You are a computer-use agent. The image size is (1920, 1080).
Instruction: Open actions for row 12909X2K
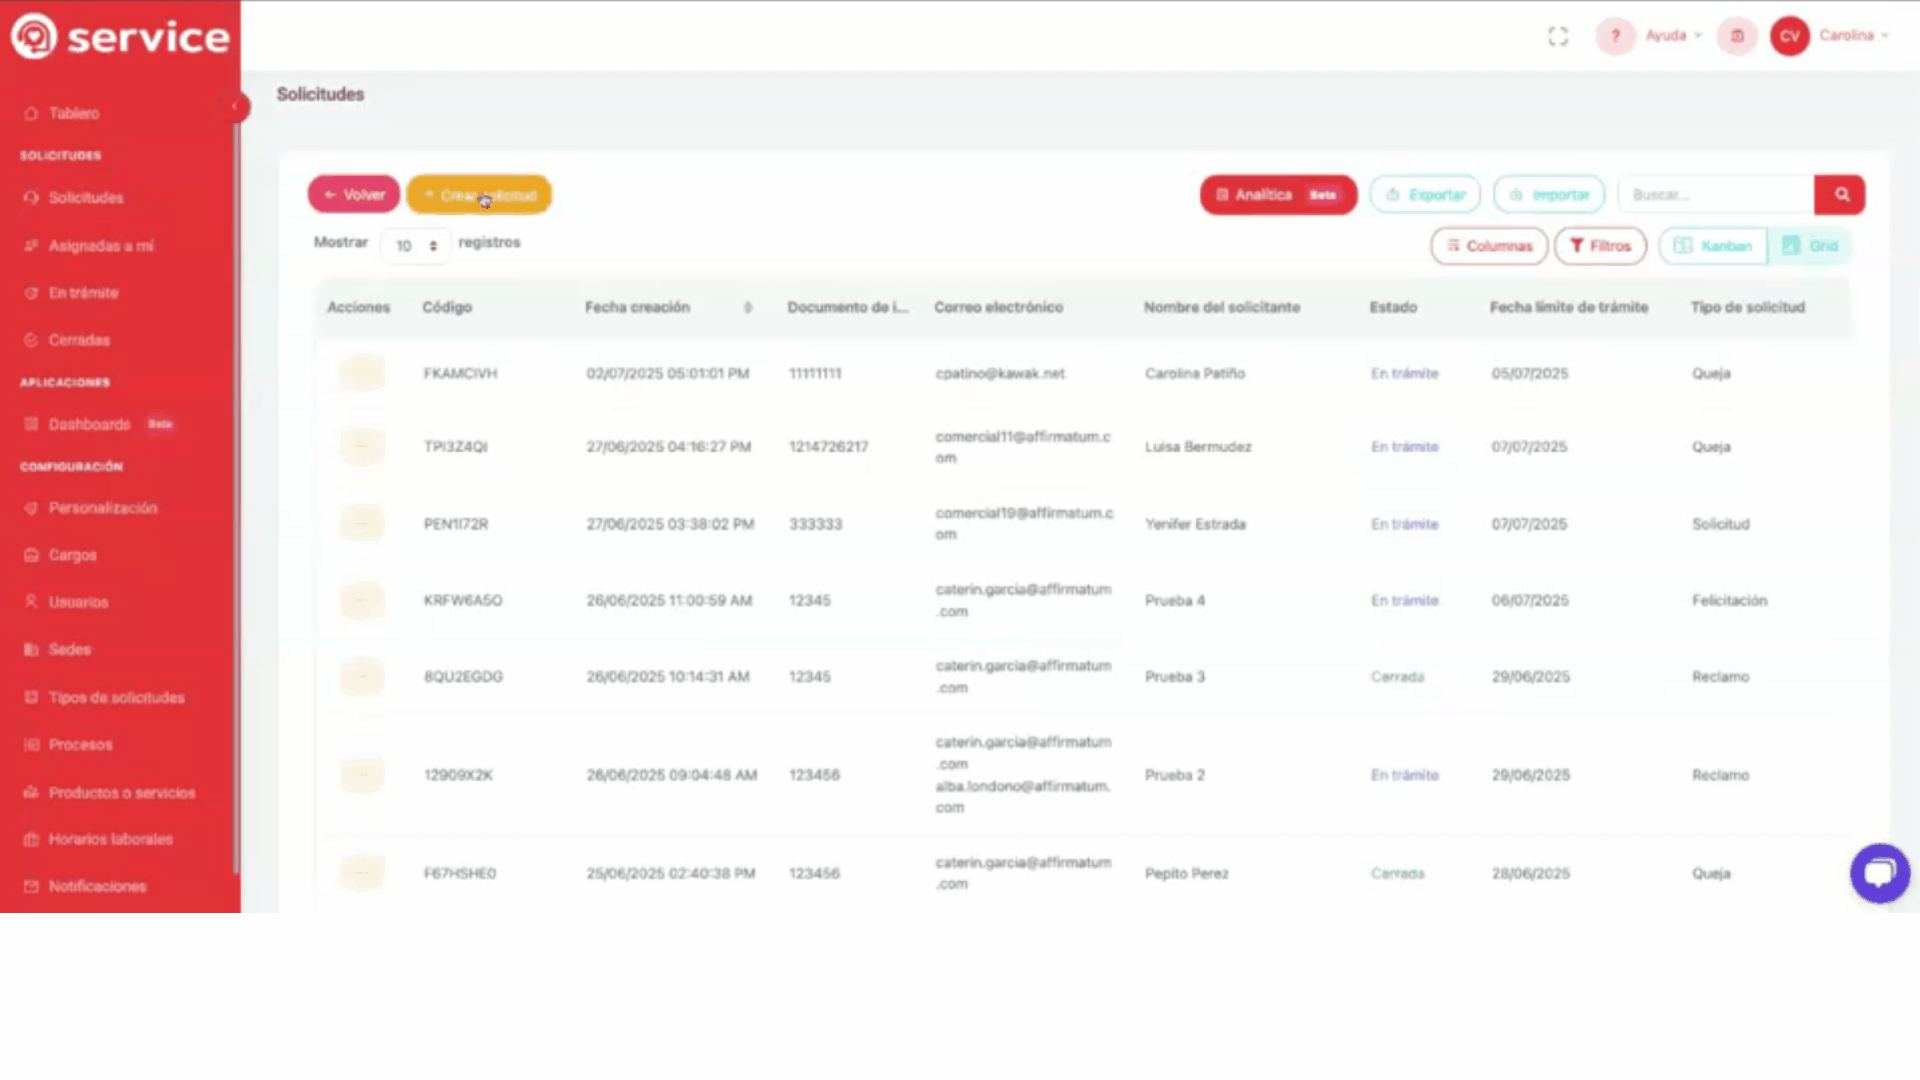pyautogui.click(x=362, y=775)
